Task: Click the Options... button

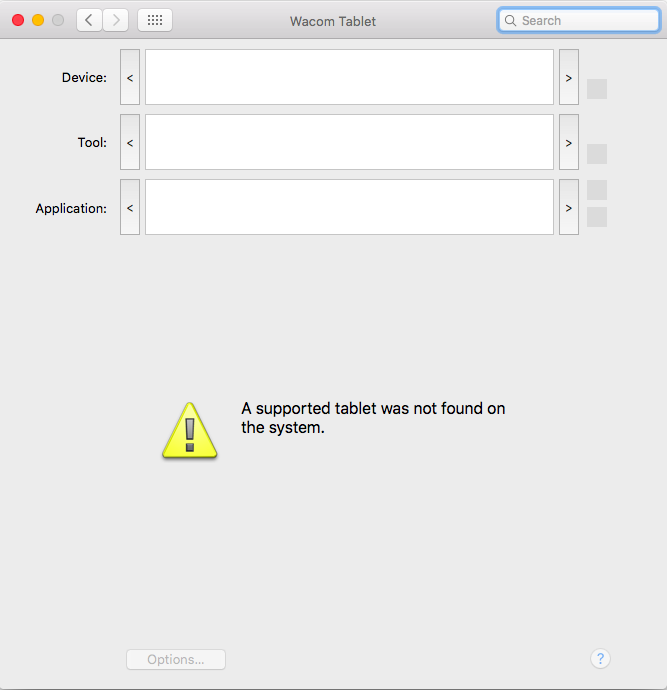Action: pyautogui.click(x=176, y=660)
